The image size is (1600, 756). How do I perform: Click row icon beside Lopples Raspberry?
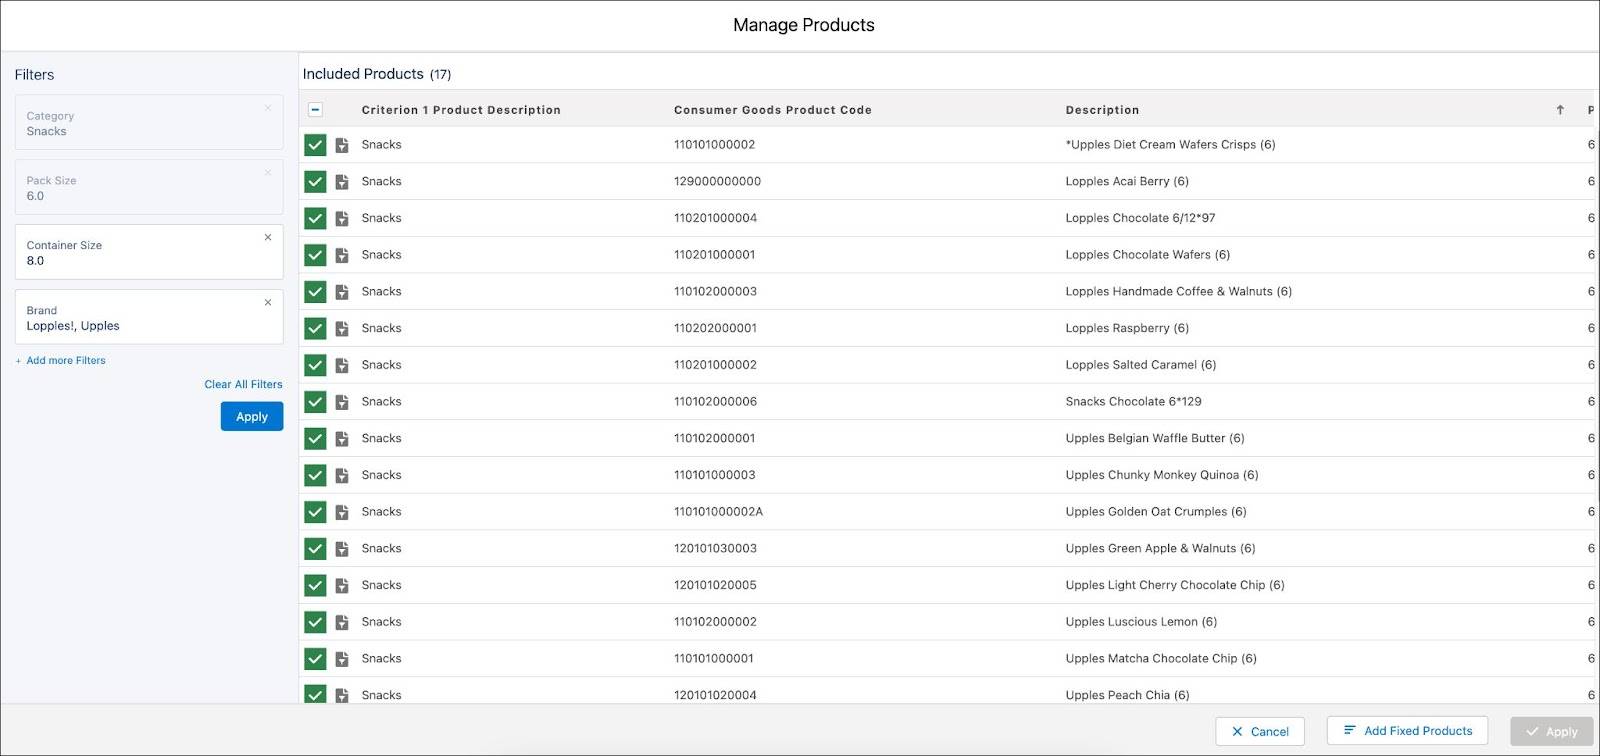point(342,328)
